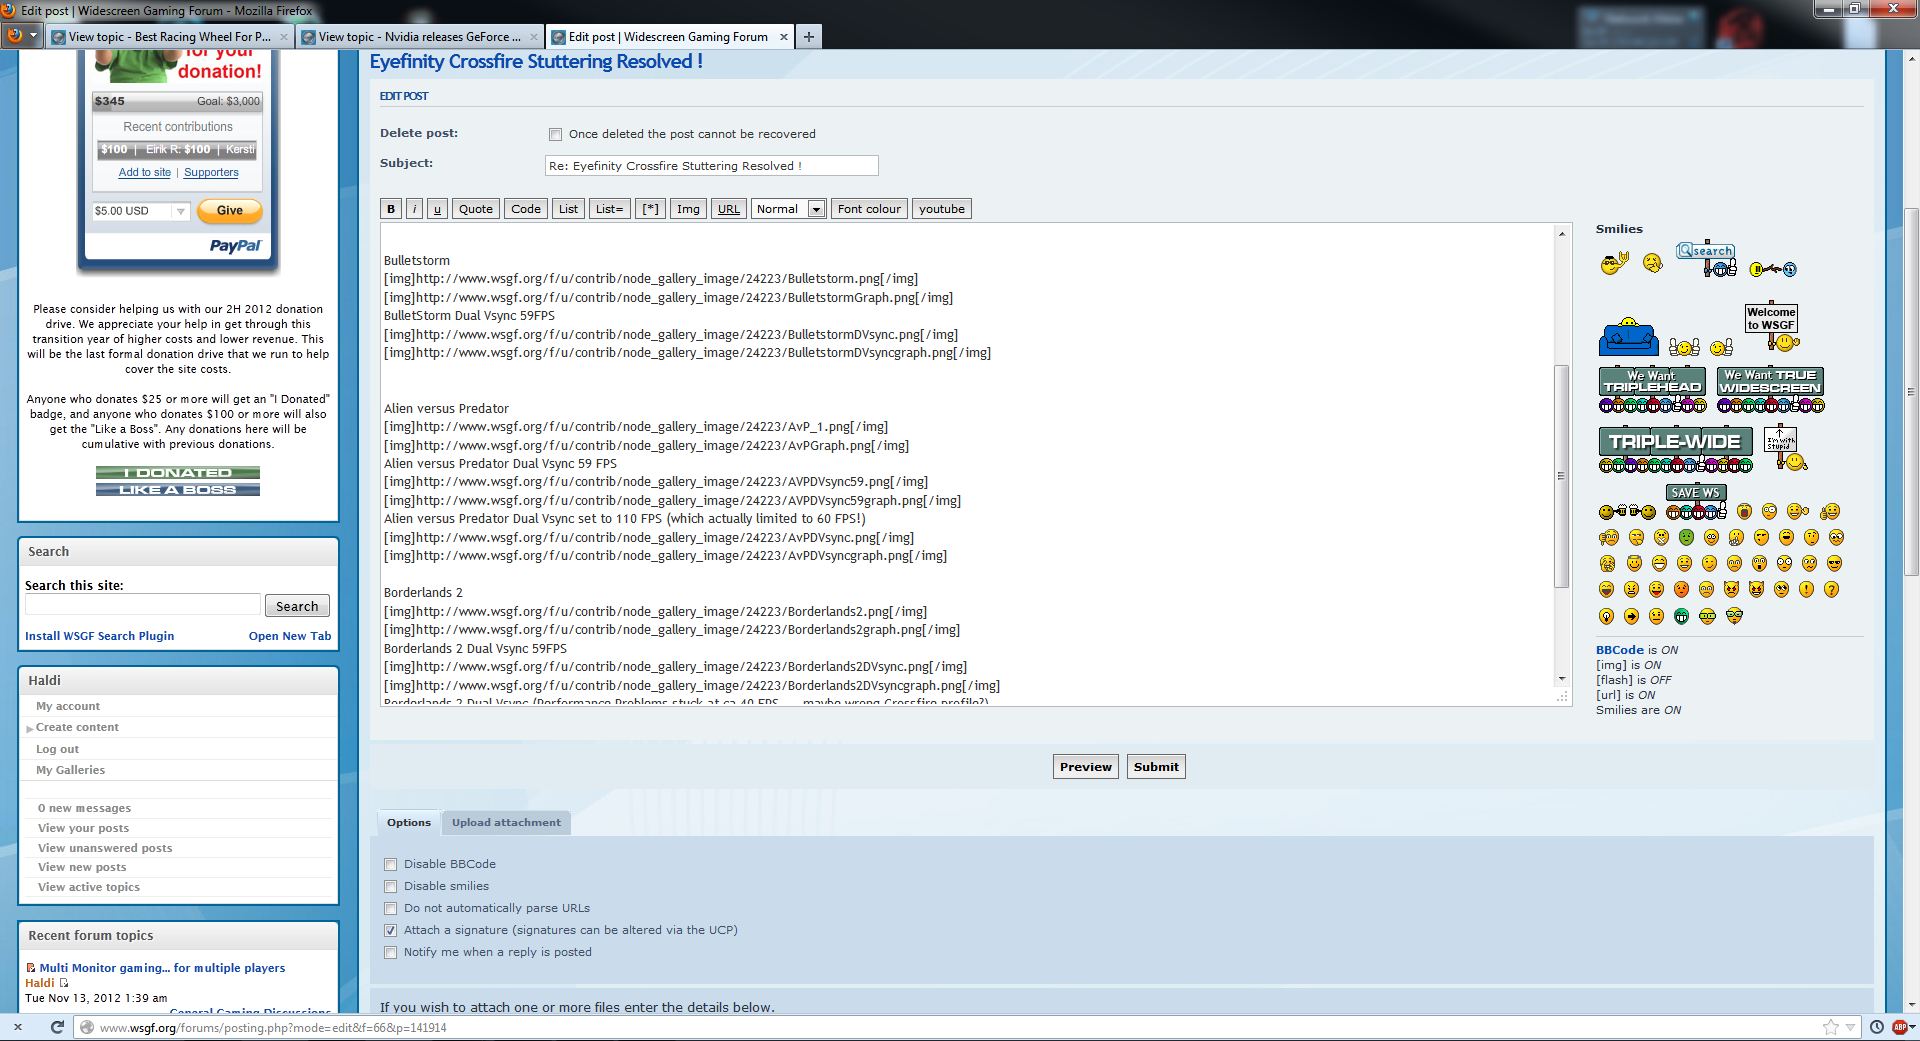Switch to Best Racing Wheel browser tab
This screenshot has height=1041, width=1920.
(x=169, y=37)
